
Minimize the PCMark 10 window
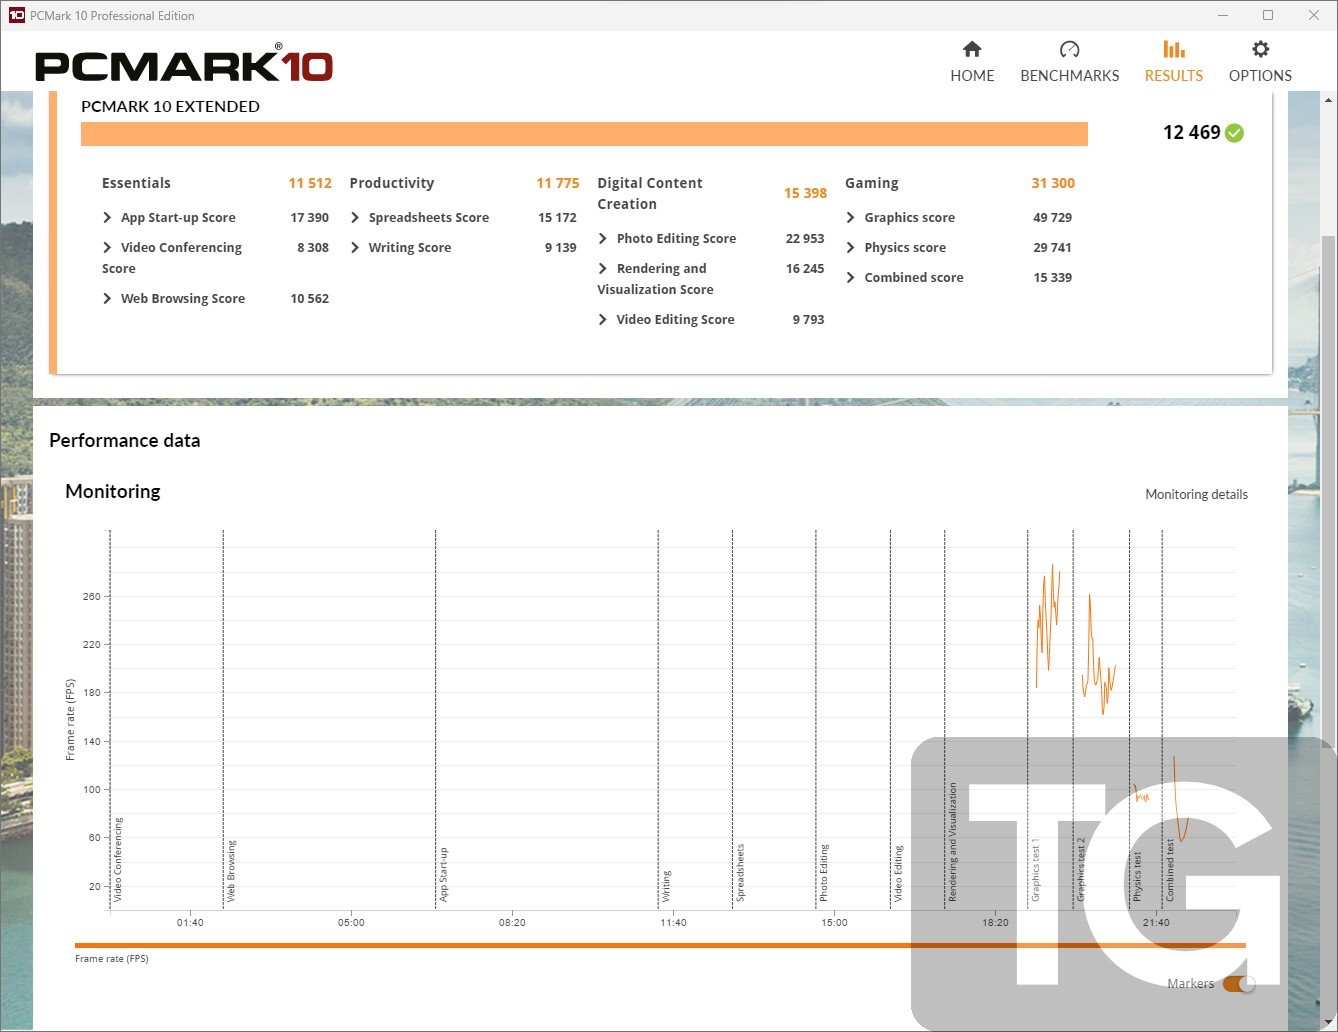1222,15
